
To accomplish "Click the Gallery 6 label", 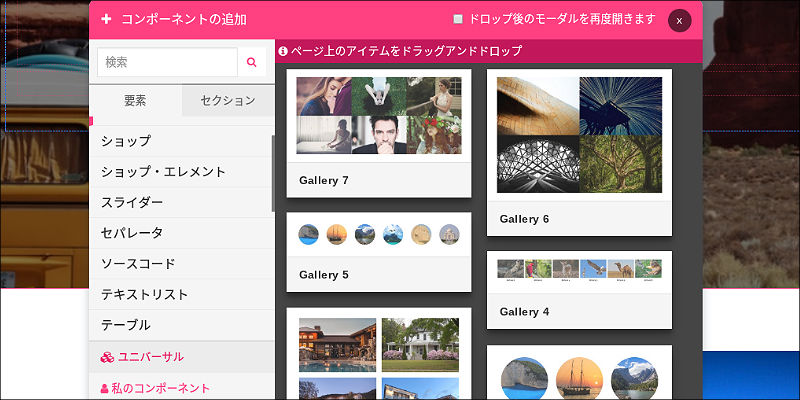I will (524, 219).
